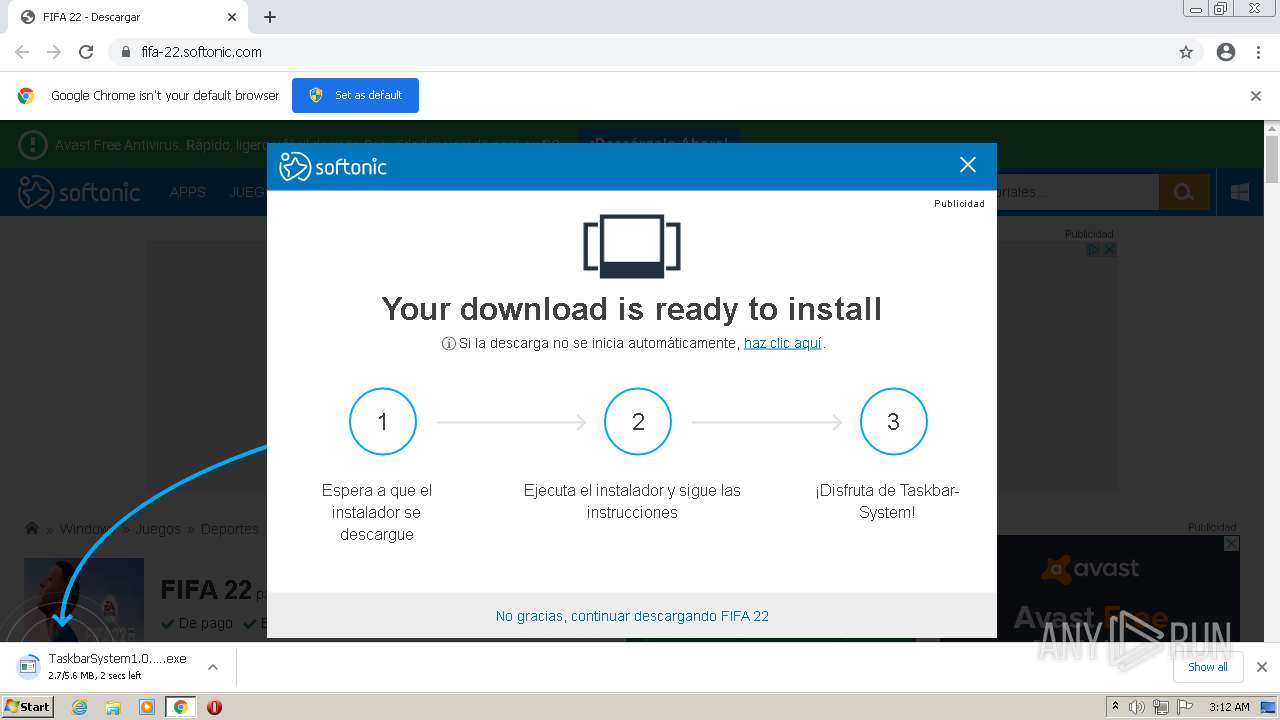1280x720 pixels.
Task: Open the Chrome three-dot menu
Action: pyautogui.click(x=1258, y=52)
